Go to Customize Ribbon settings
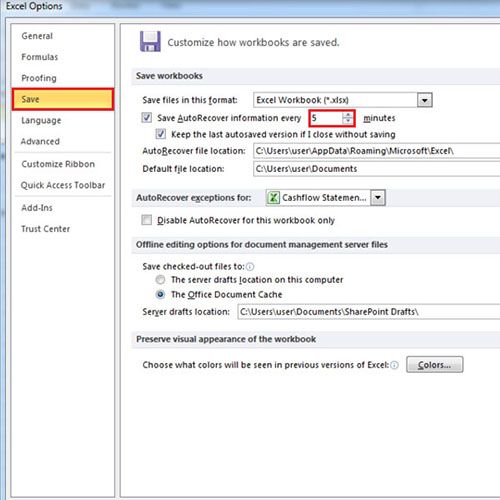This screenshot has height=500, width=500. pyautogui.click(x=58, y=164)
